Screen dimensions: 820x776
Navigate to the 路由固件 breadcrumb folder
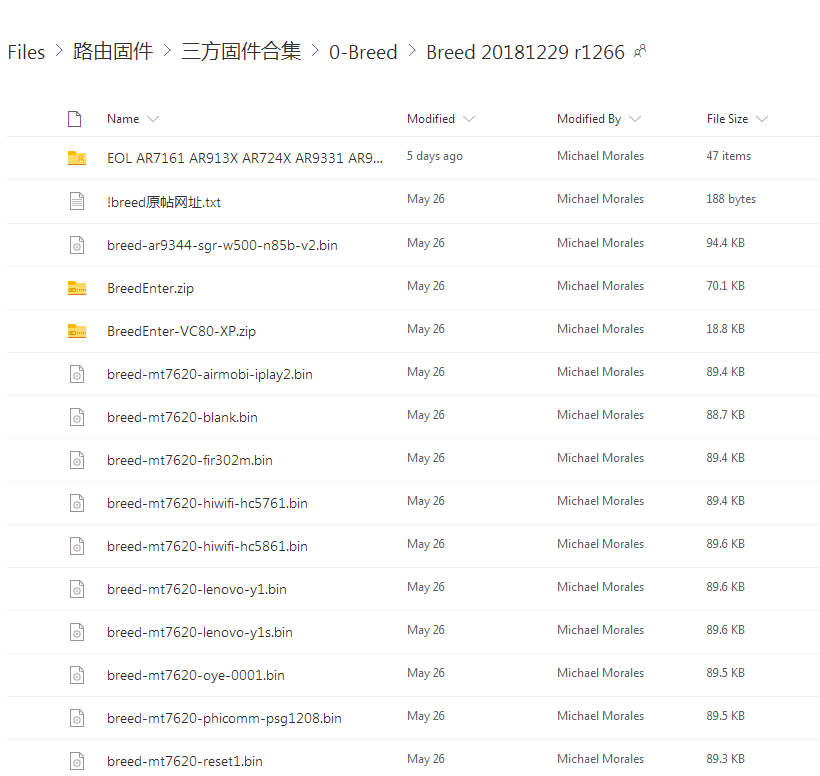(x=113, y=51)
